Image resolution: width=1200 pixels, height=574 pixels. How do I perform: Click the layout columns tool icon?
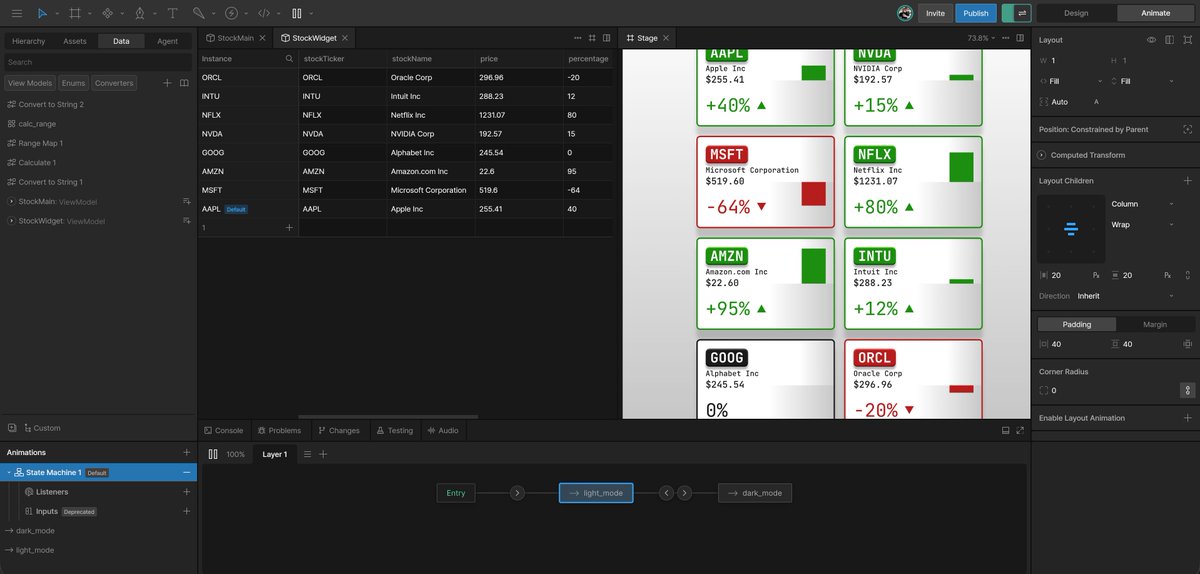pyautogui.click(x=296, y=13)
